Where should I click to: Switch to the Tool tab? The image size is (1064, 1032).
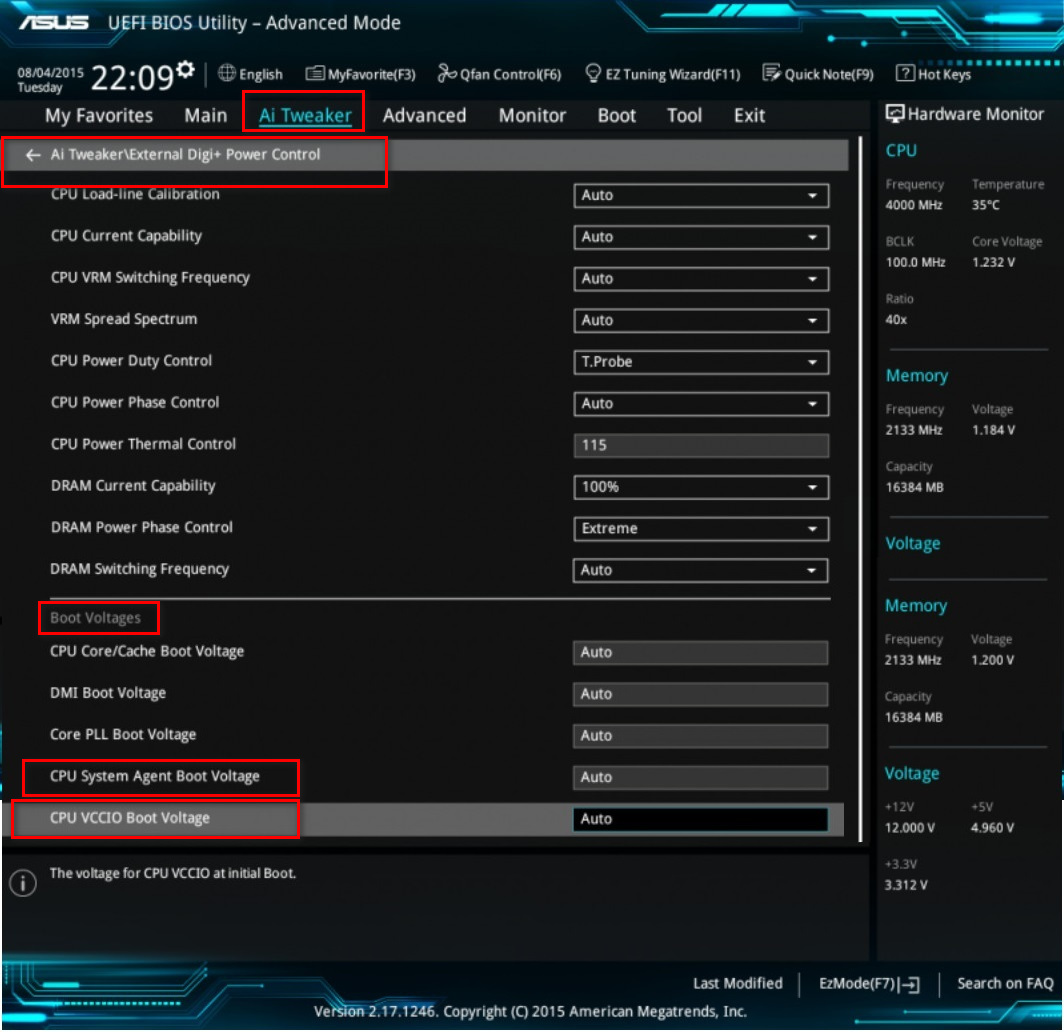pos(684,115)
